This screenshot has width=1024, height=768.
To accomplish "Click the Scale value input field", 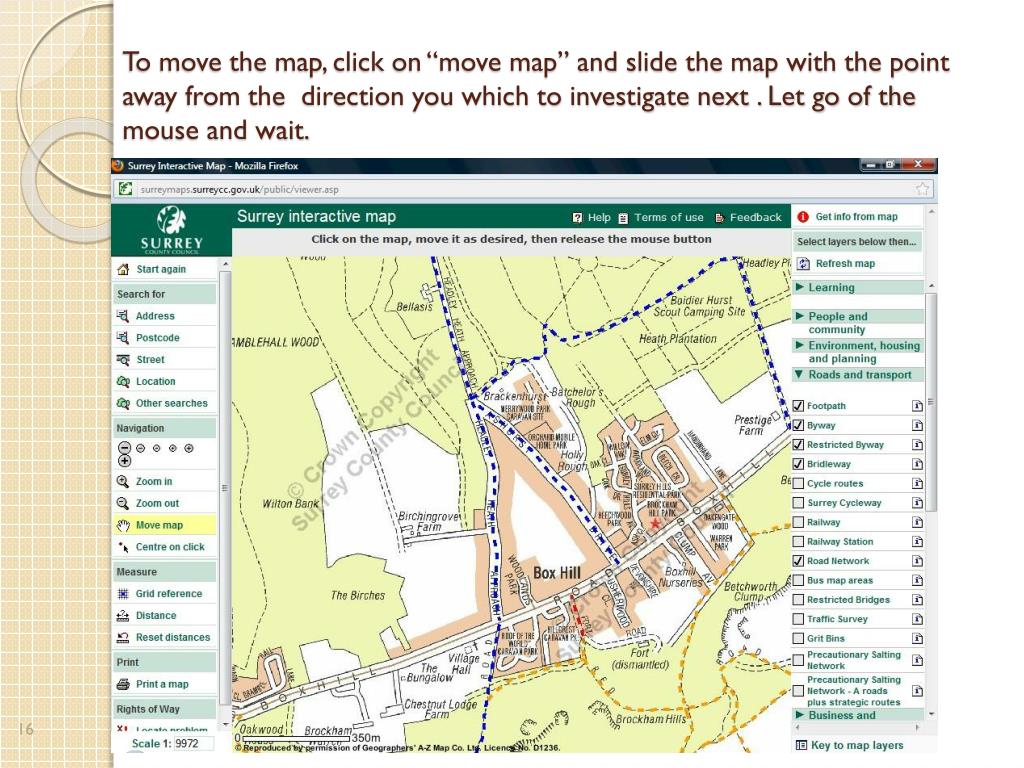I will [195, 743].
